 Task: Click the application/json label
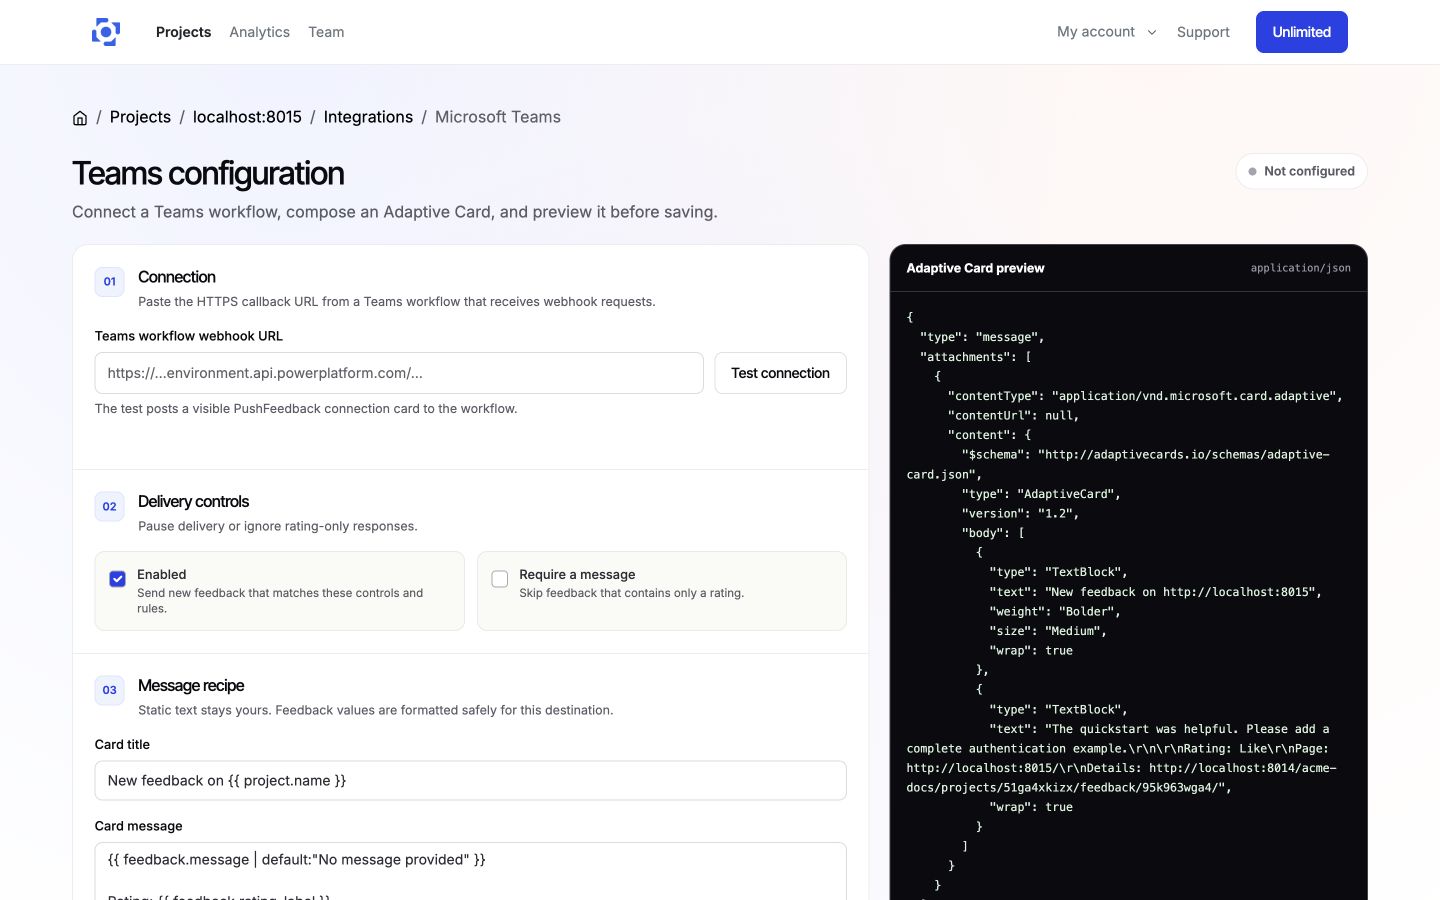click(1300, 268)
